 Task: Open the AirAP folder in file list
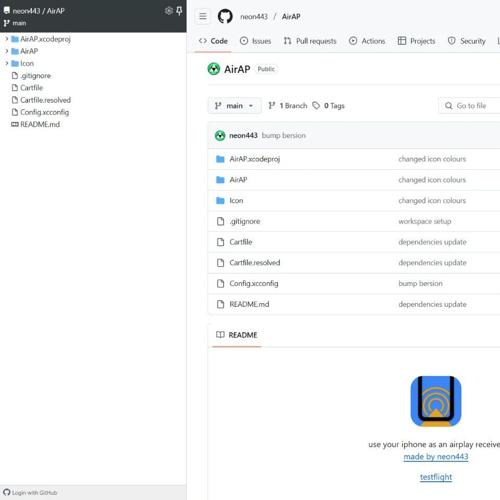click(238, 180)
